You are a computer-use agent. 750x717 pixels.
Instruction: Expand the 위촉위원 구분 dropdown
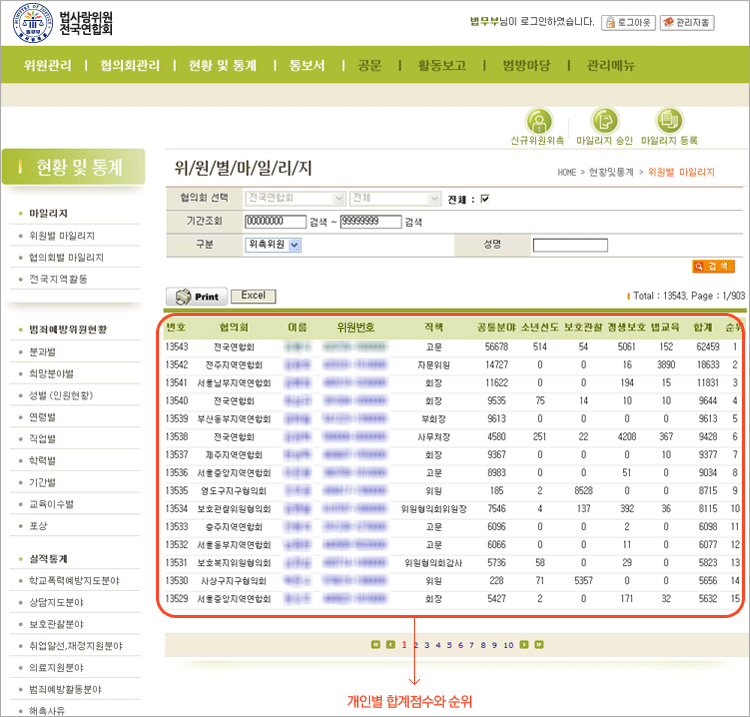coord(274,244)
